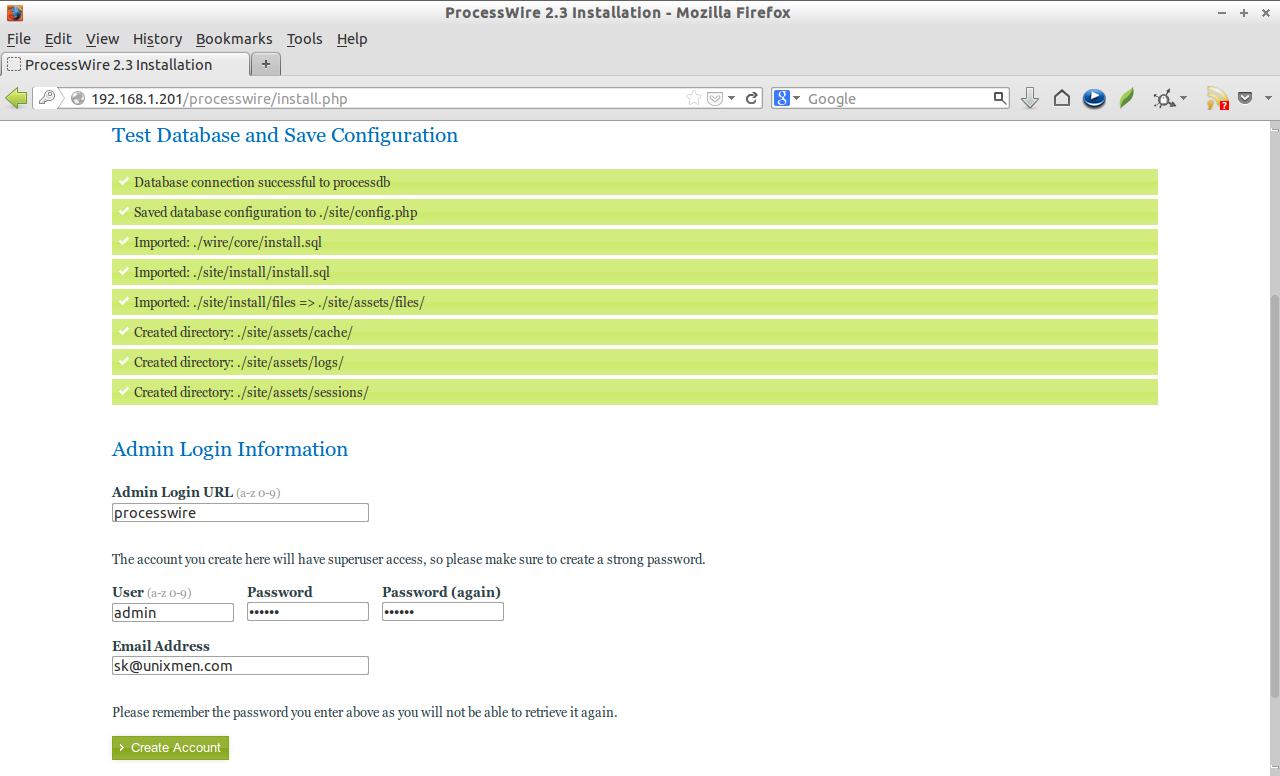This screenshot has height=776, width=1280.
Task: Open the File menu
Action: pyautogui.click(x=19, y=39)
